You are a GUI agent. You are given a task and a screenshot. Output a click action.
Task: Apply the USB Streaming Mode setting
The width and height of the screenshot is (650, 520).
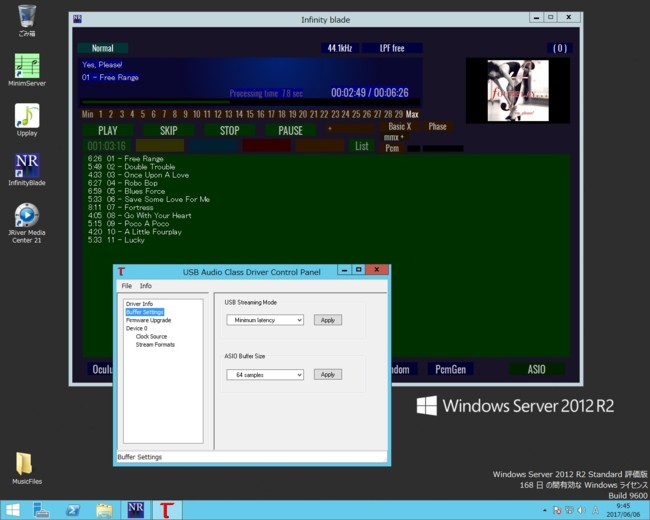pyautogui.click(x=327, y=320)
